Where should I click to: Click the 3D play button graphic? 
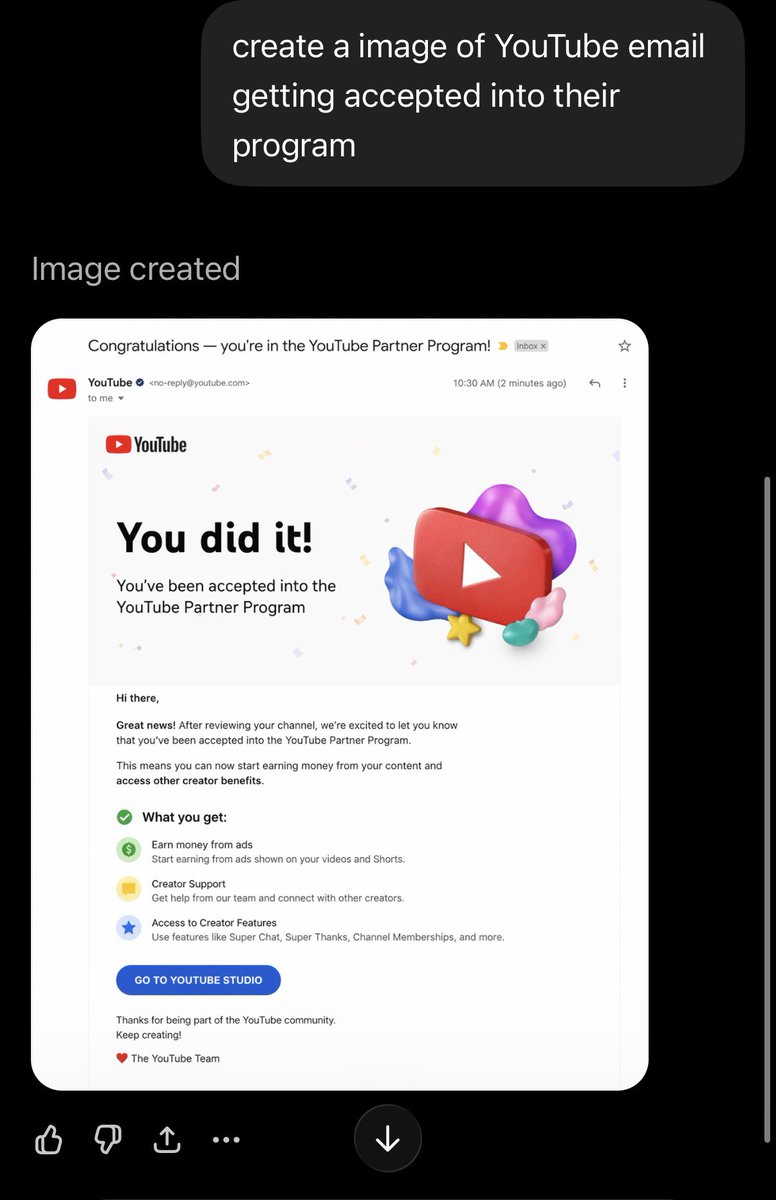click(x=482, y=565)
